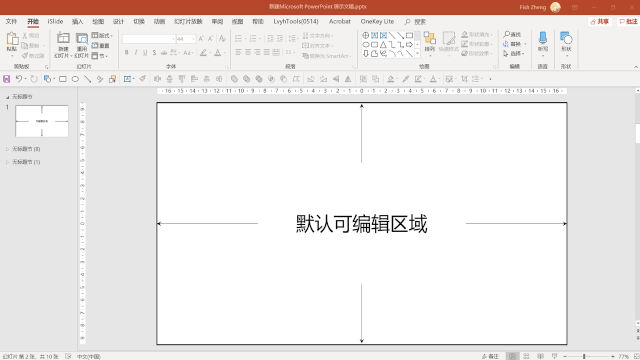Expand the second collapsed section in slide panel

pyautogui.click(x=7, y=162)
